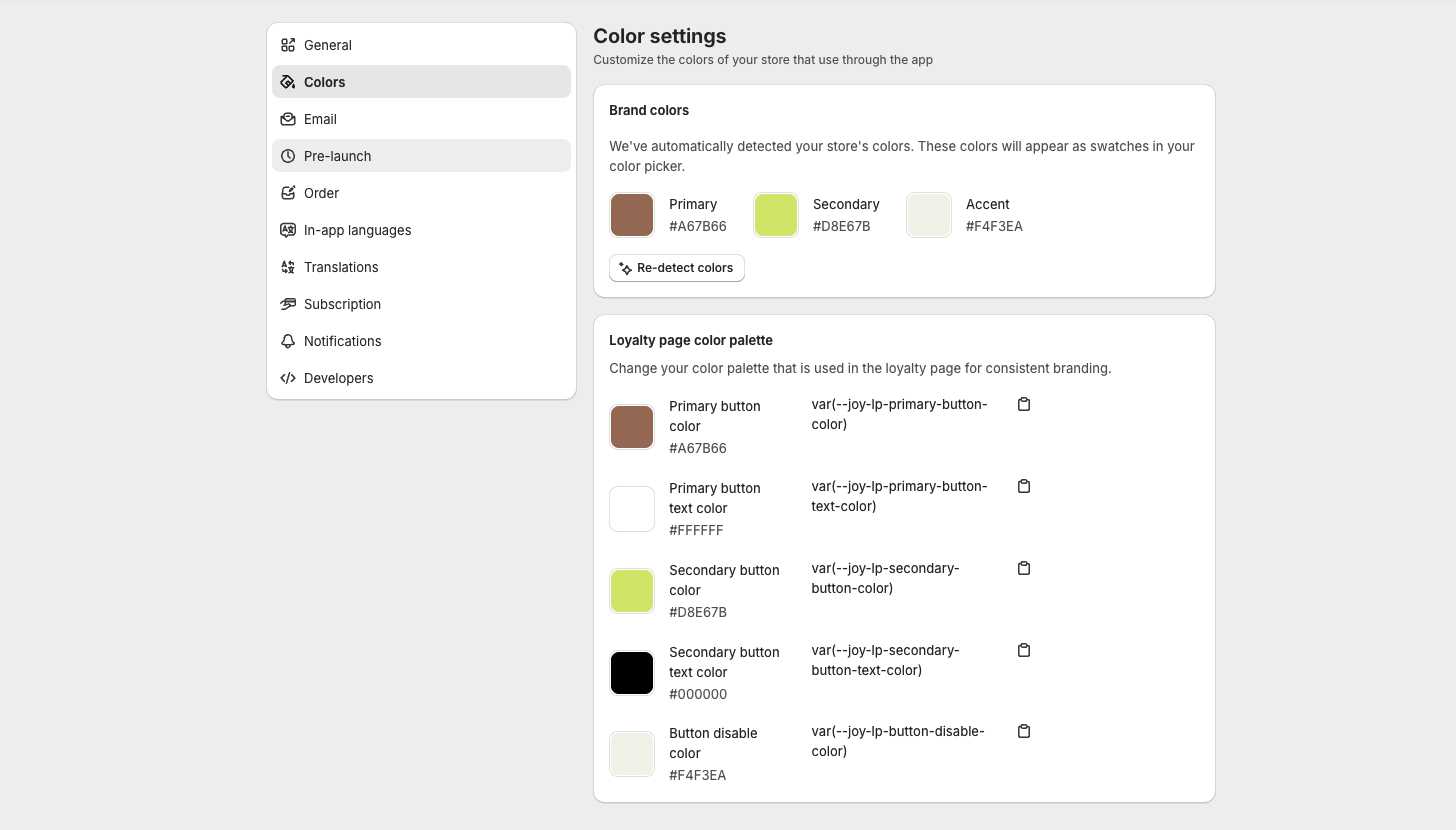Edit the Secondary button text color swatch

coord(632,673)
